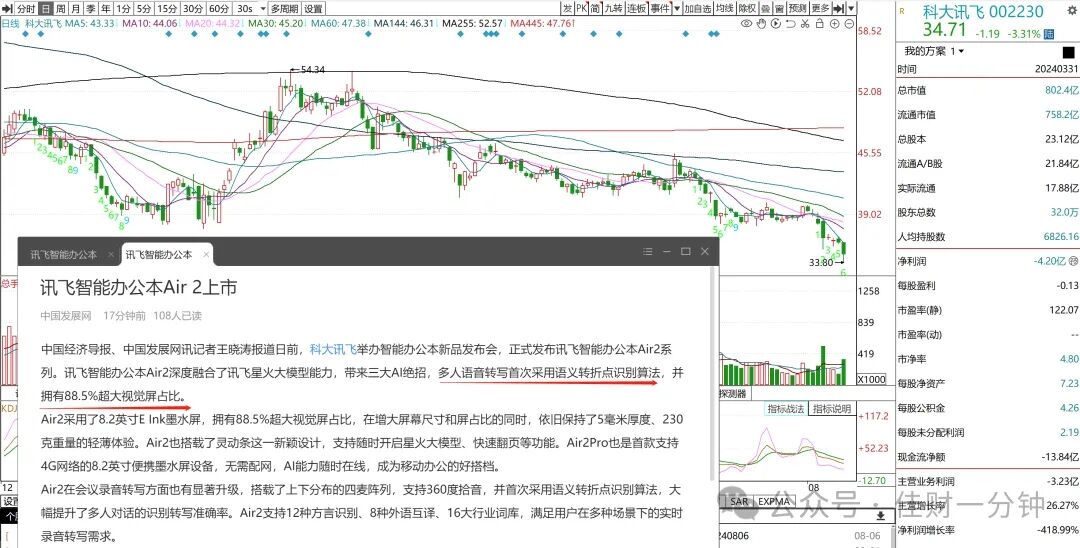
Task: Open the 科大讯飞 link in article
Action: (x=333, y=349)
